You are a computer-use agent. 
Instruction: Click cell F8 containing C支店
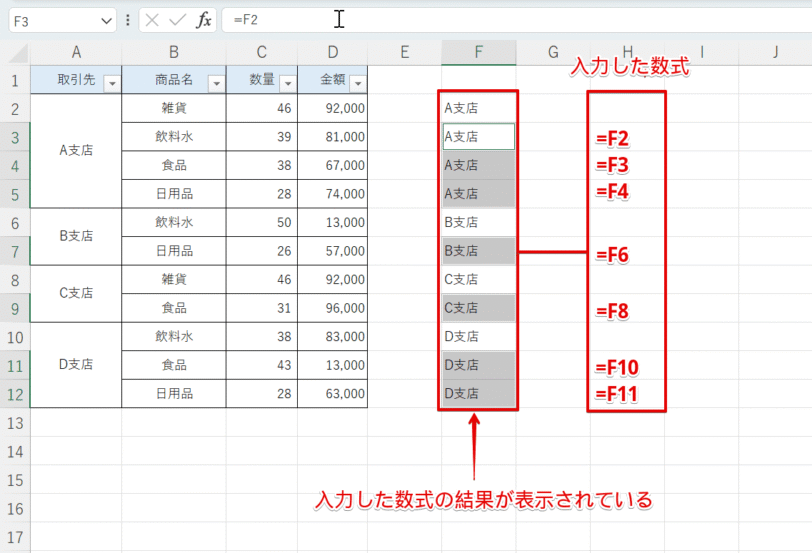click(x=479, y=280)
